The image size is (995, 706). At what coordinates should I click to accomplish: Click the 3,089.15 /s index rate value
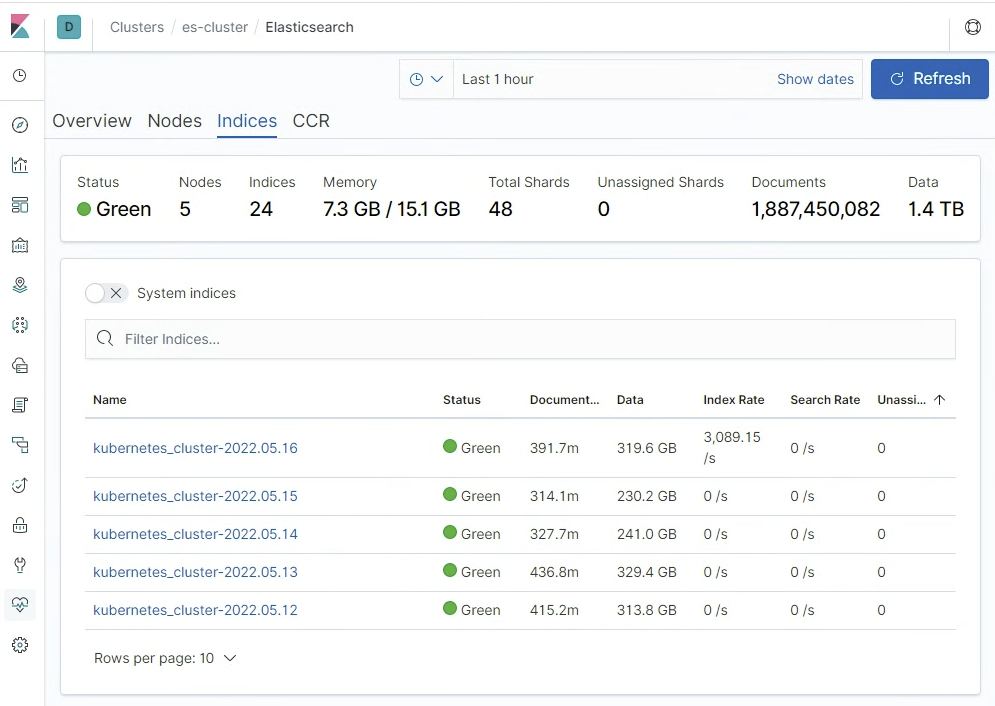(x=732, y=447)
